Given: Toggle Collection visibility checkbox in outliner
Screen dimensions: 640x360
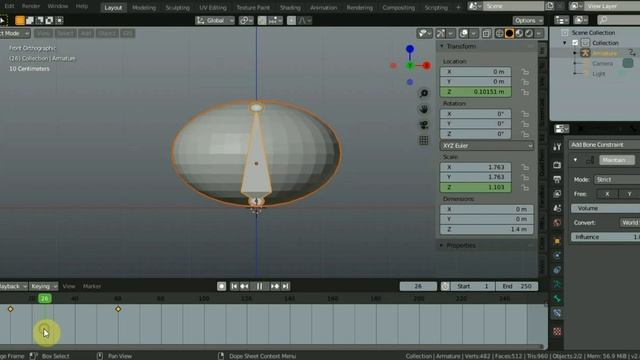Looking at the screenshot, I should 575,42.
